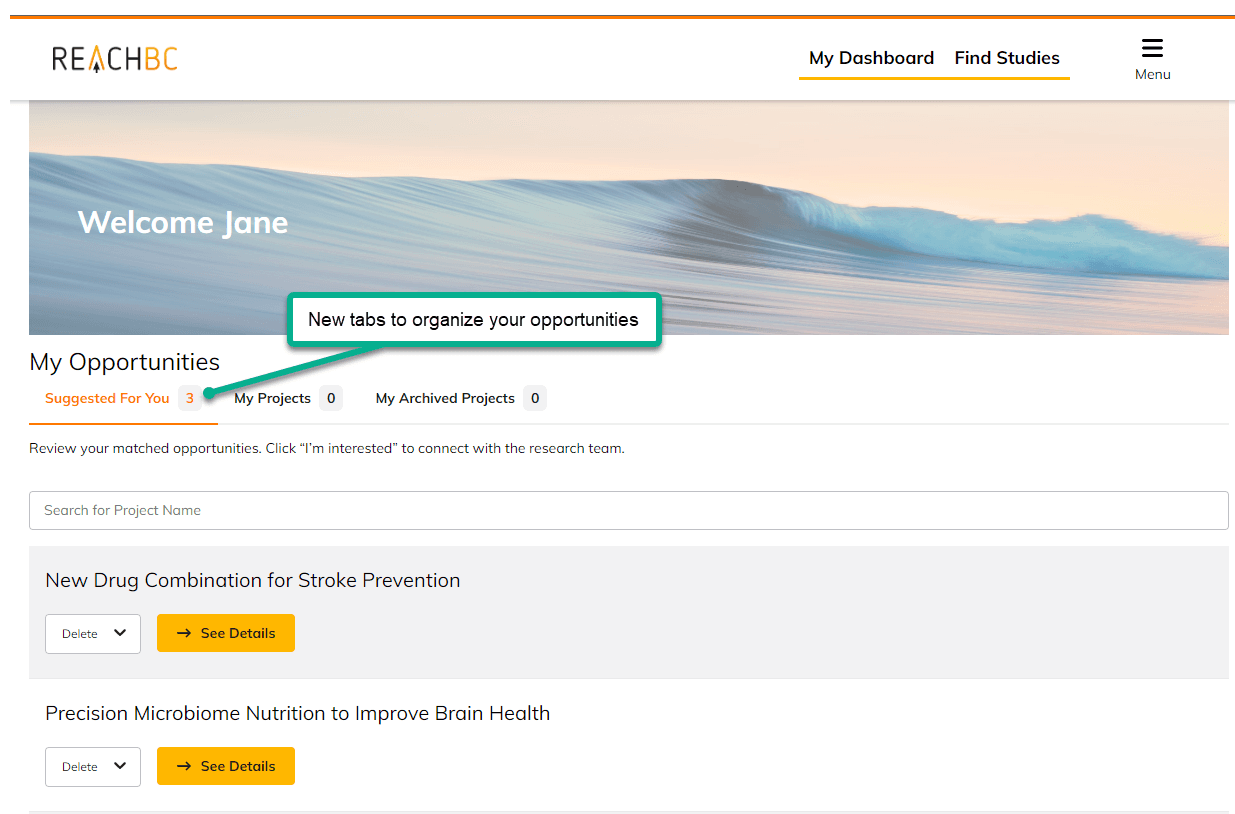Click arrow icon in Stroke Prevention See Details
This screenshot has height=814, width=1235.
click(184, 633)
